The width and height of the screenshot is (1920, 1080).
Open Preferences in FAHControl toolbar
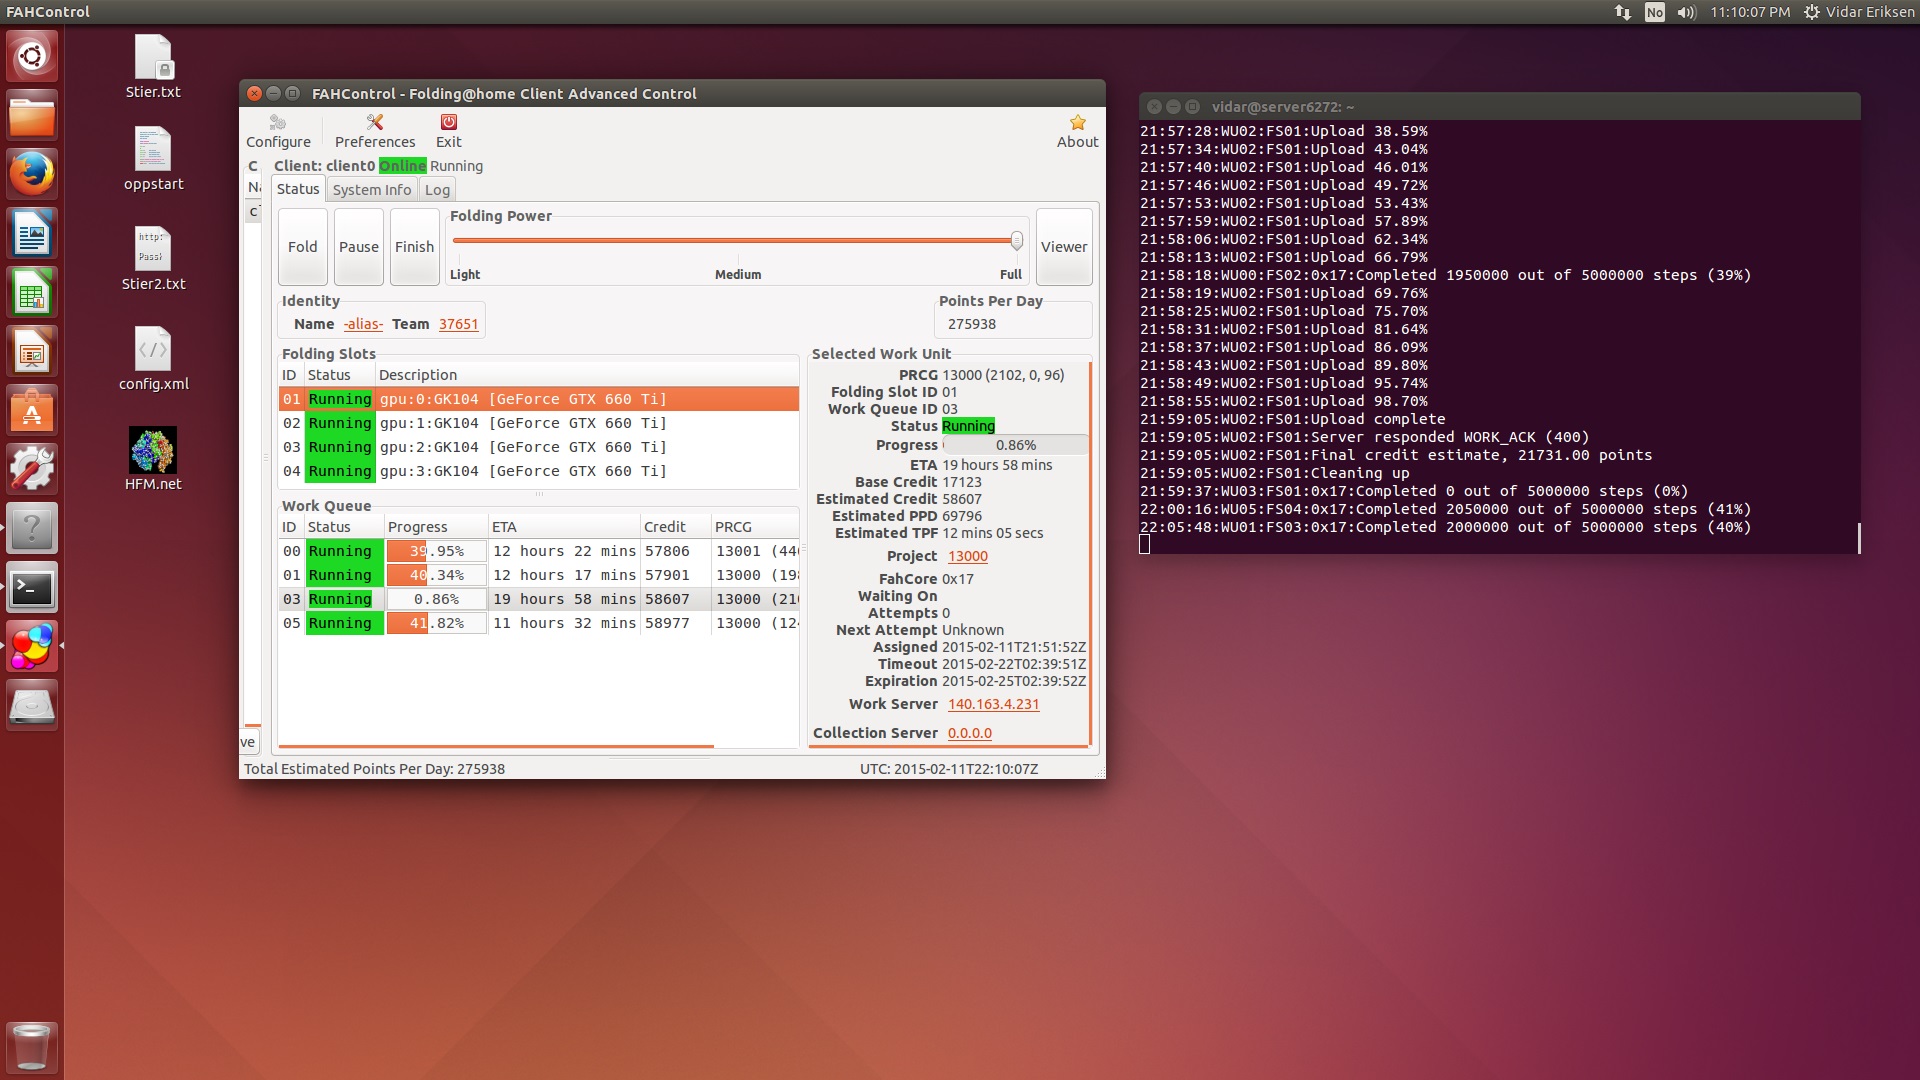click(375, 132)
